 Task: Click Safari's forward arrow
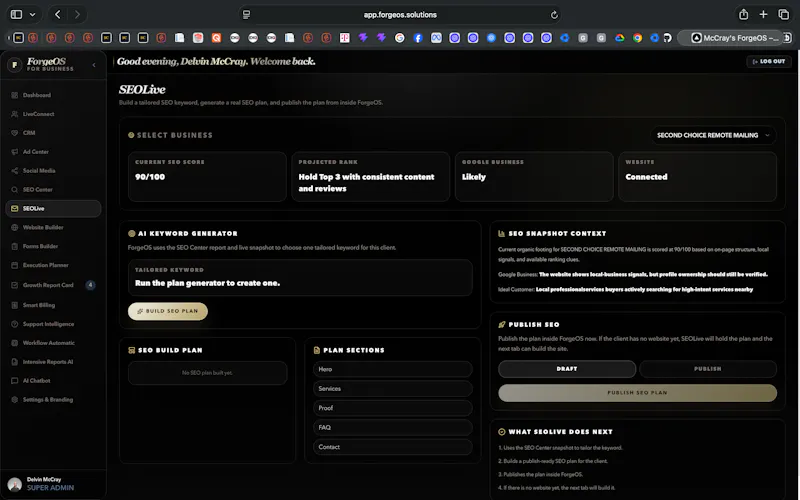click(x=77, y=14)
